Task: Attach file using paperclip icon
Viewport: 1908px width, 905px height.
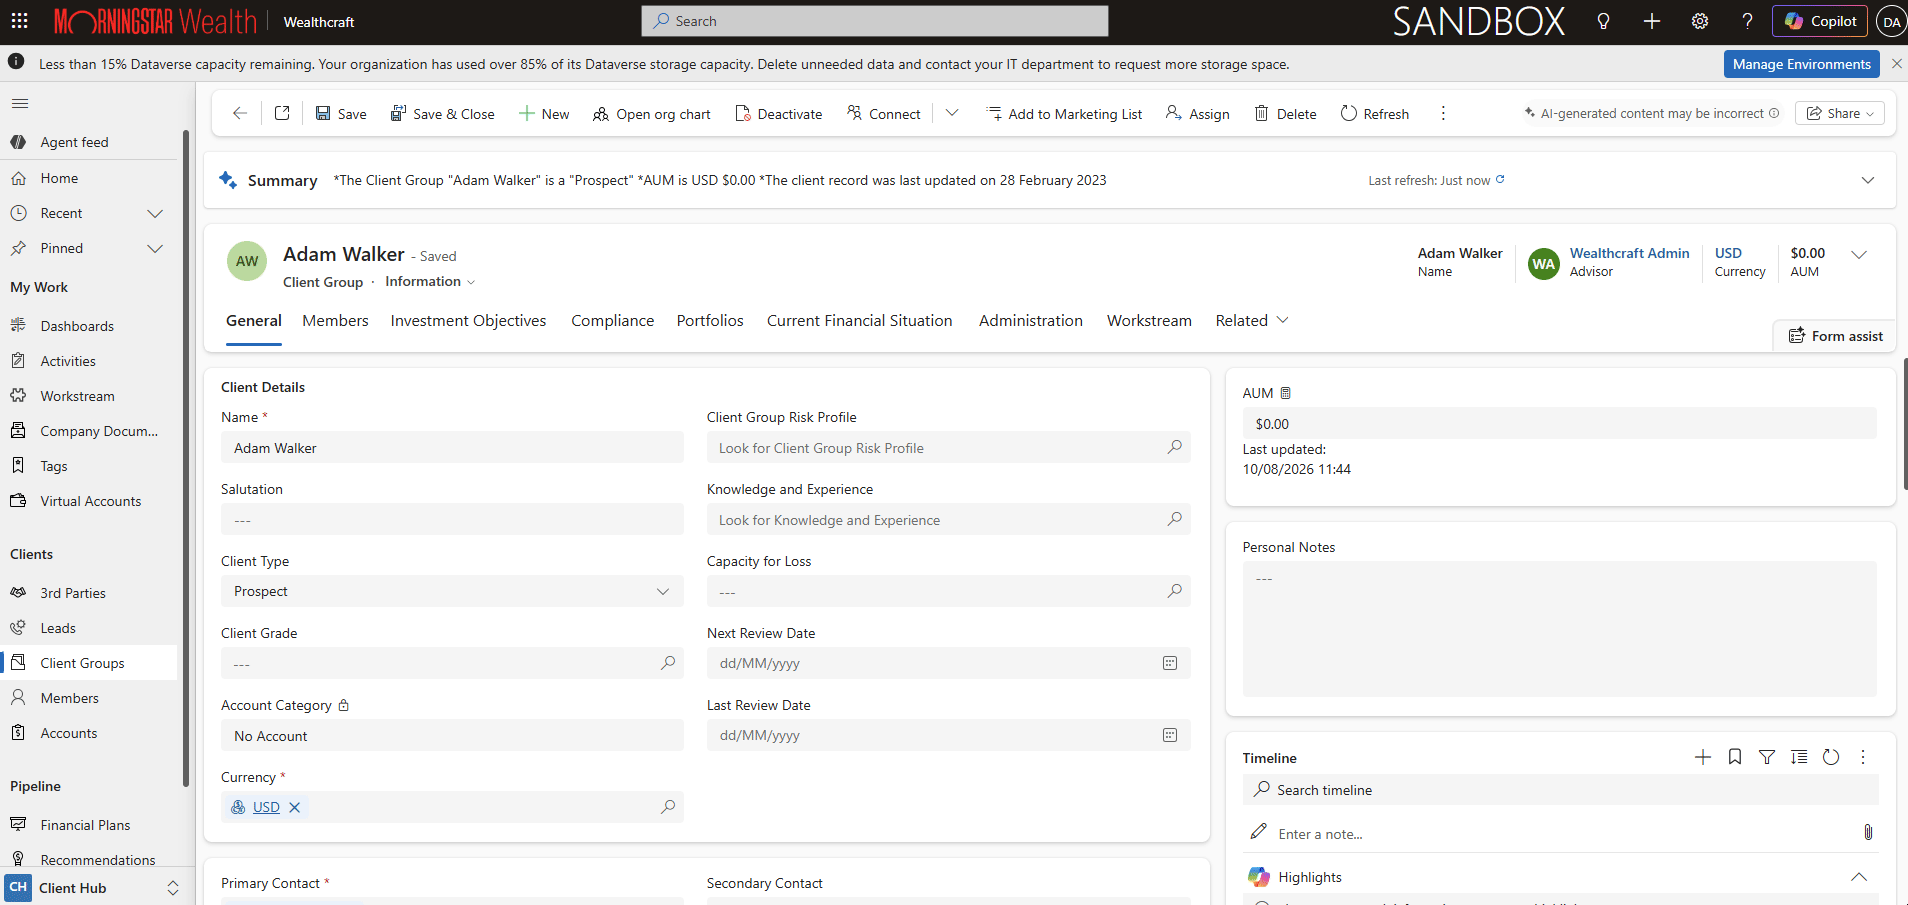Action: (1867, 832)
